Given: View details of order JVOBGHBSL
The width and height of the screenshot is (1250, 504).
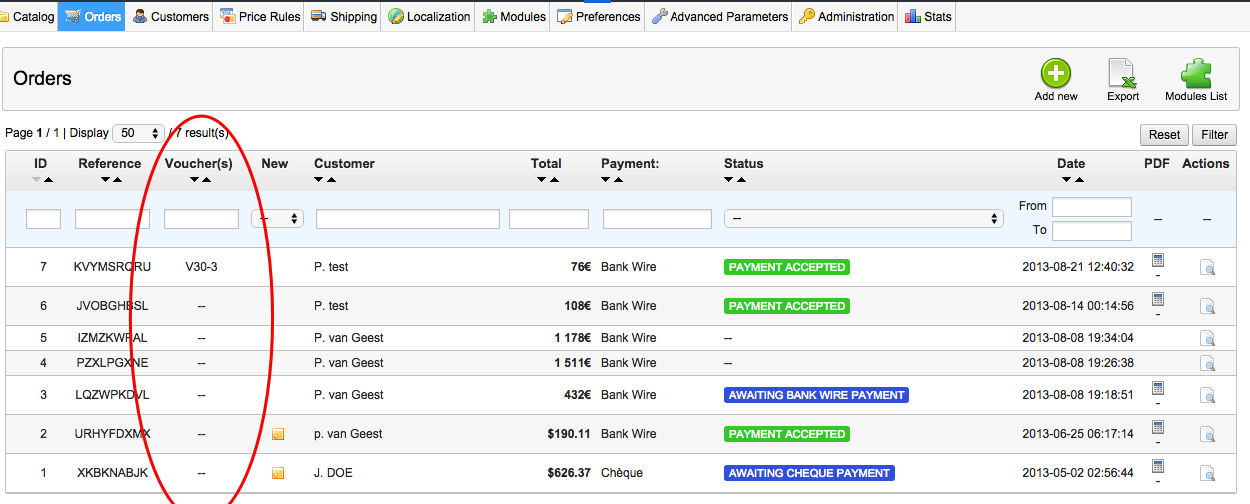Looking at the screenshot, I should 1207,306.
